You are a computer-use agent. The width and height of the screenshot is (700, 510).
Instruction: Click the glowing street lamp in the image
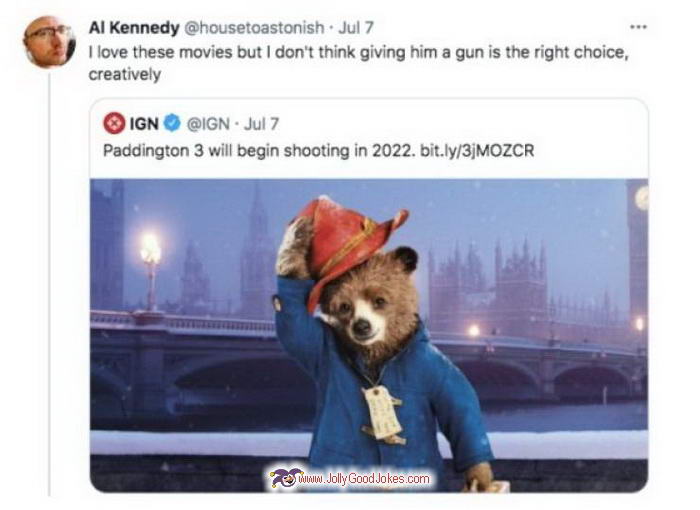click(151, 251)
